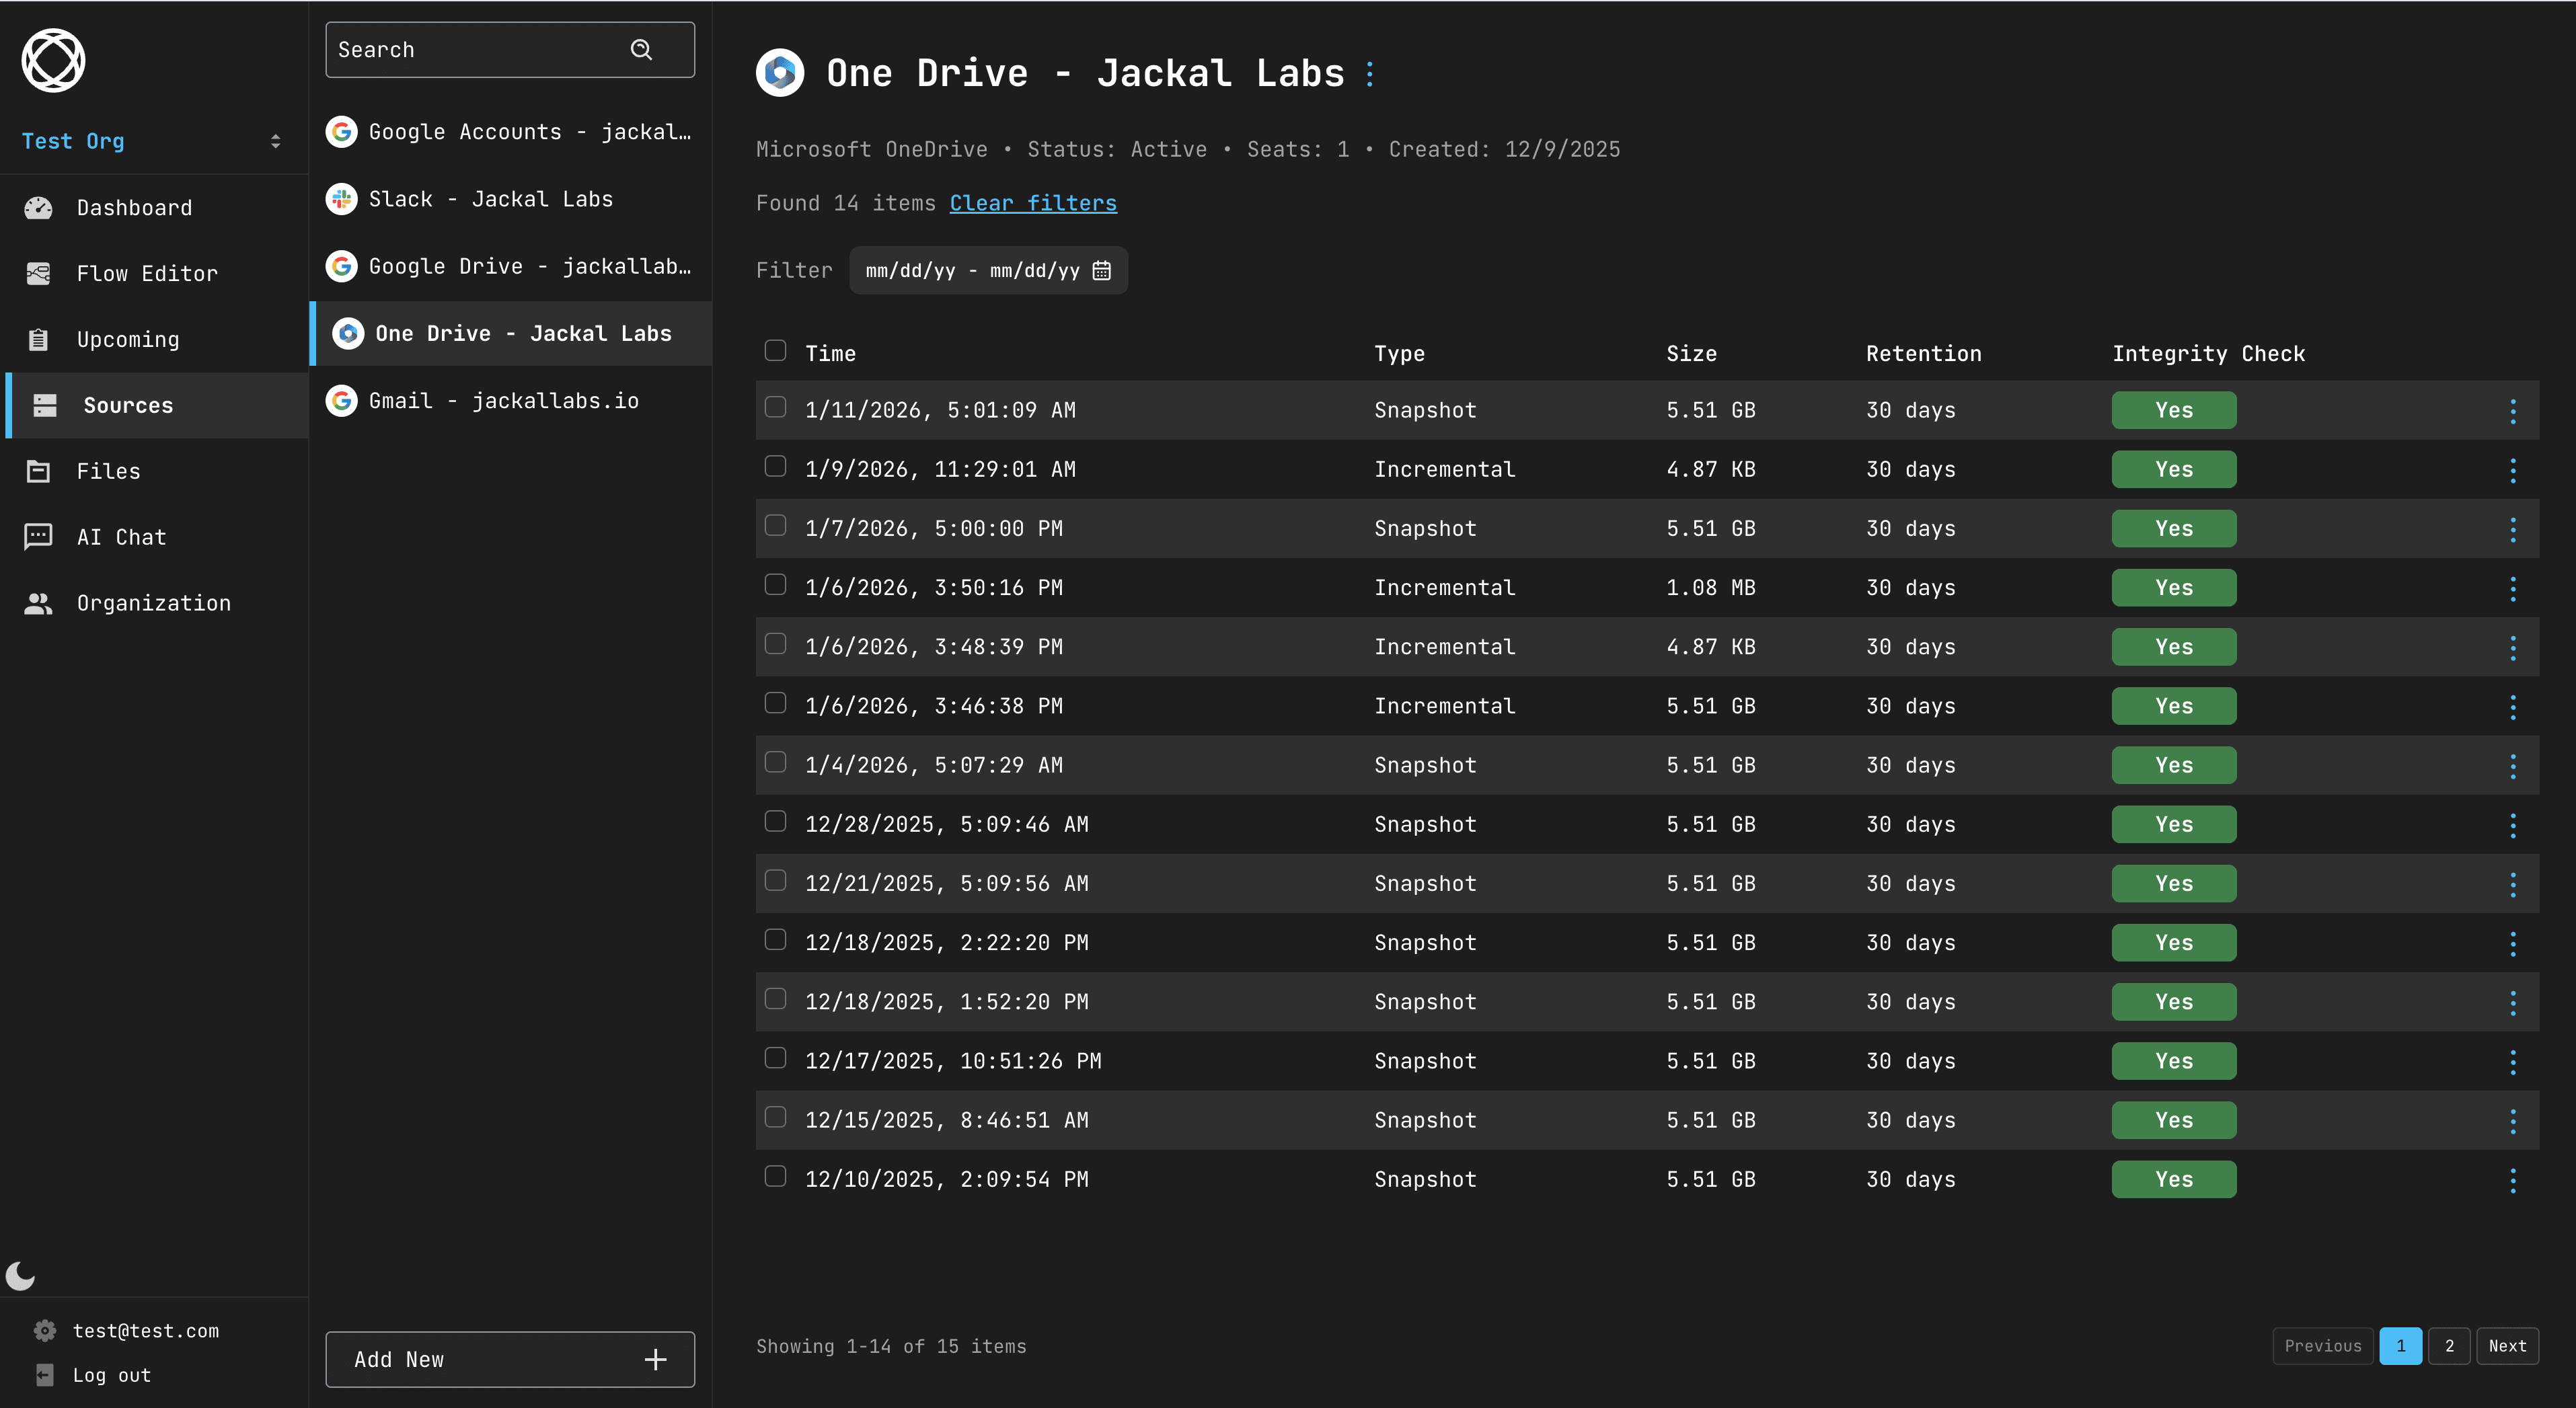
Task: Open the Files section
Action: tap(108, 471)
